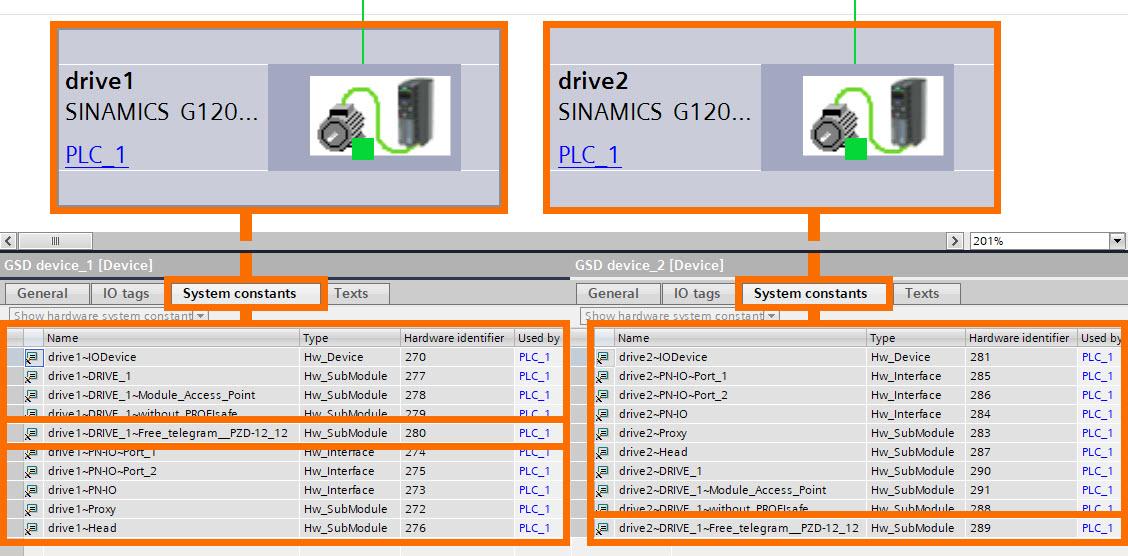The width and height of the screenshot is (1128, 556).
Task: Click the left scroll arrow of network view
Action: pyautogui.click(x=9, y=241)
